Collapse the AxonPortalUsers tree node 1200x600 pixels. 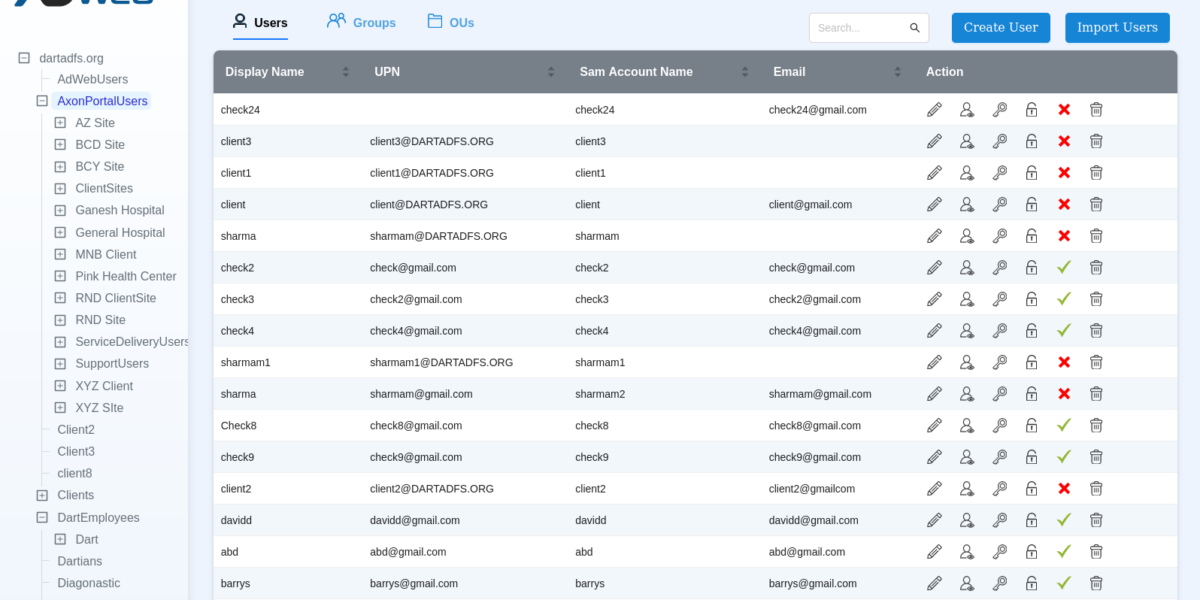pyautogui.click(x=42, y=101)
